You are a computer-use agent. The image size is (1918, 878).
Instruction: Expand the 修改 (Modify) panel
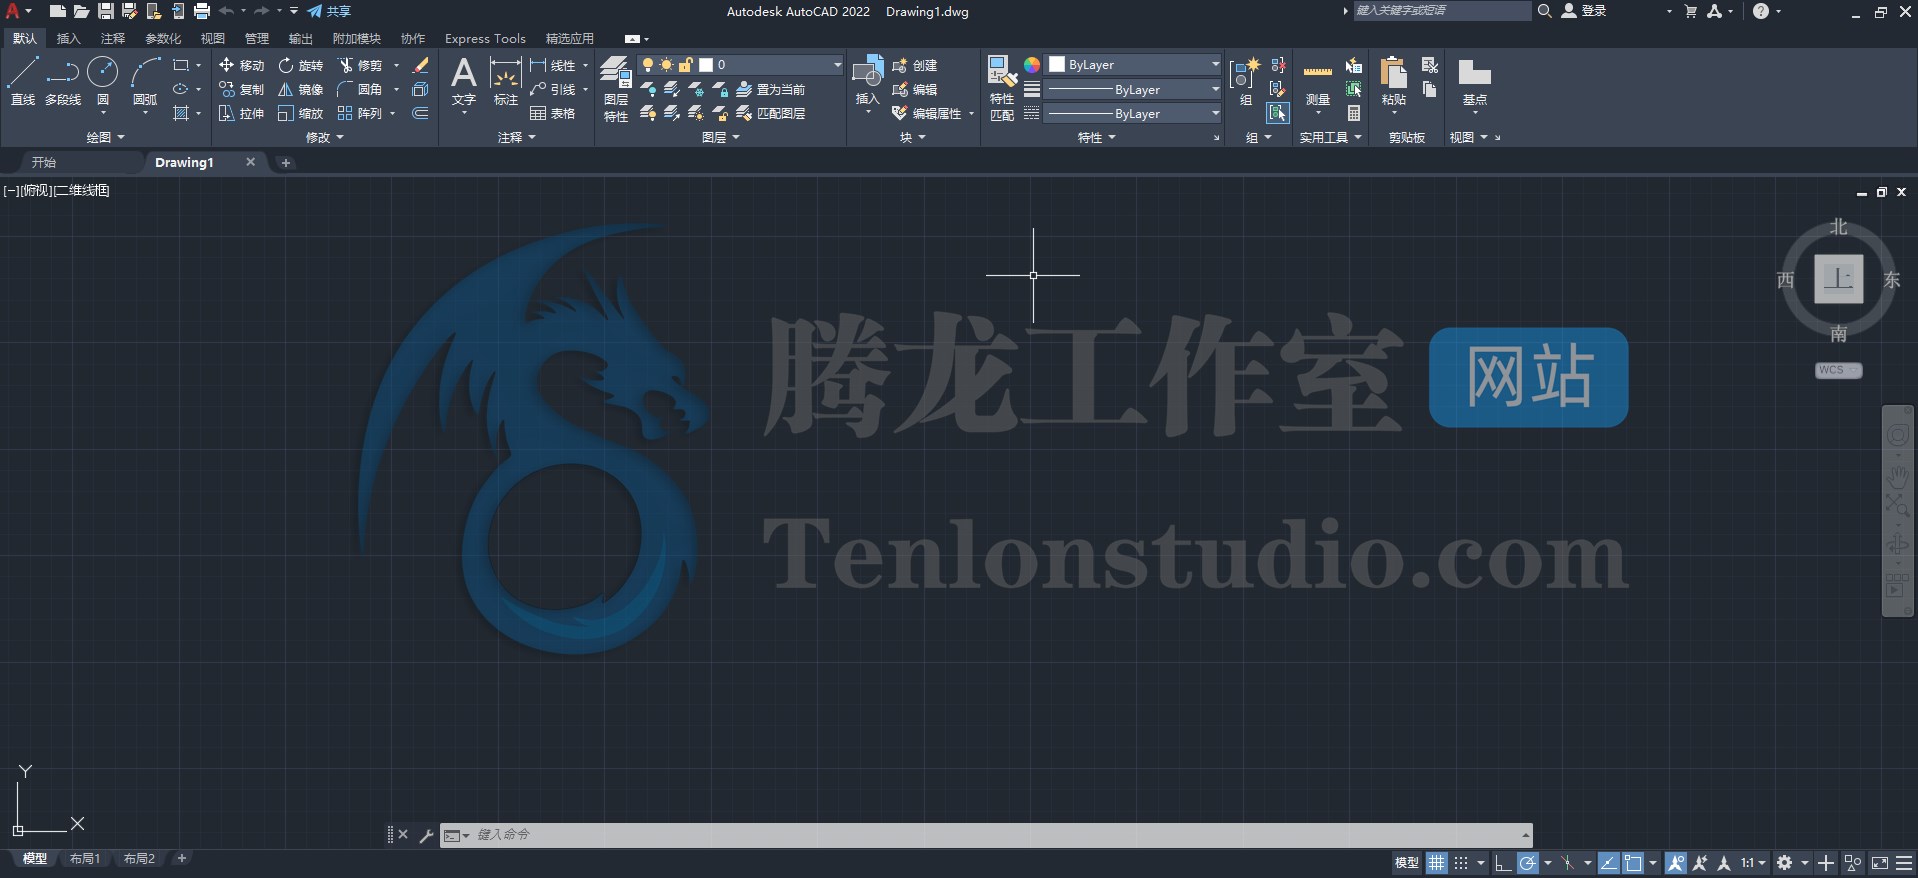click(324, 137)
